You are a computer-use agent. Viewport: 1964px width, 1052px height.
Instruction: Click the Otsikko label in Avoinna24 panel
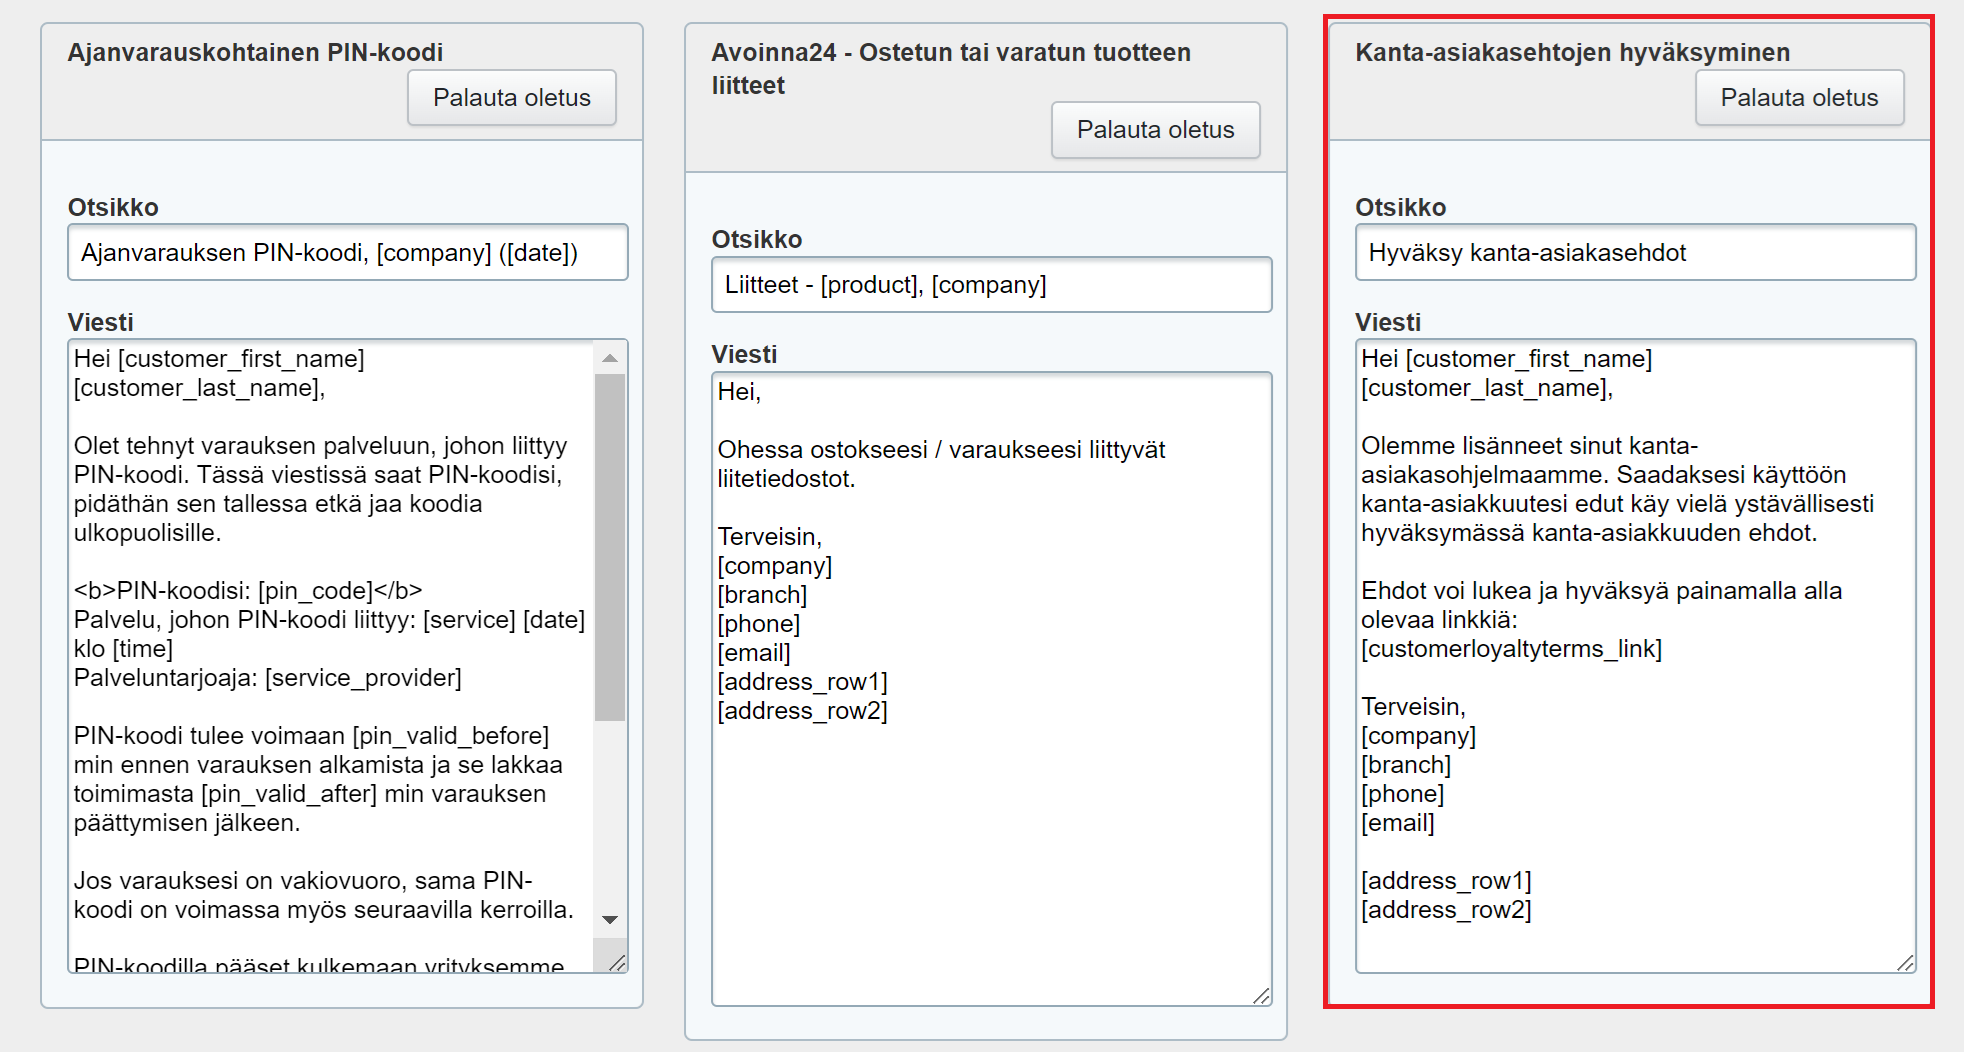pyautogui.click(x=756, y=239)
